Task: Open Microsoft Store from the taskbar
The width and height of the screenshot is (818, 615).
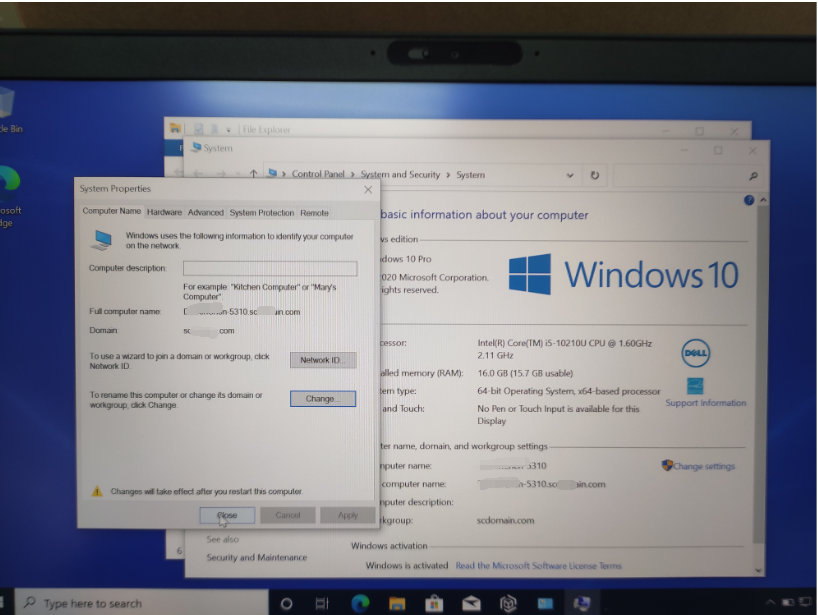Action: 434,604
